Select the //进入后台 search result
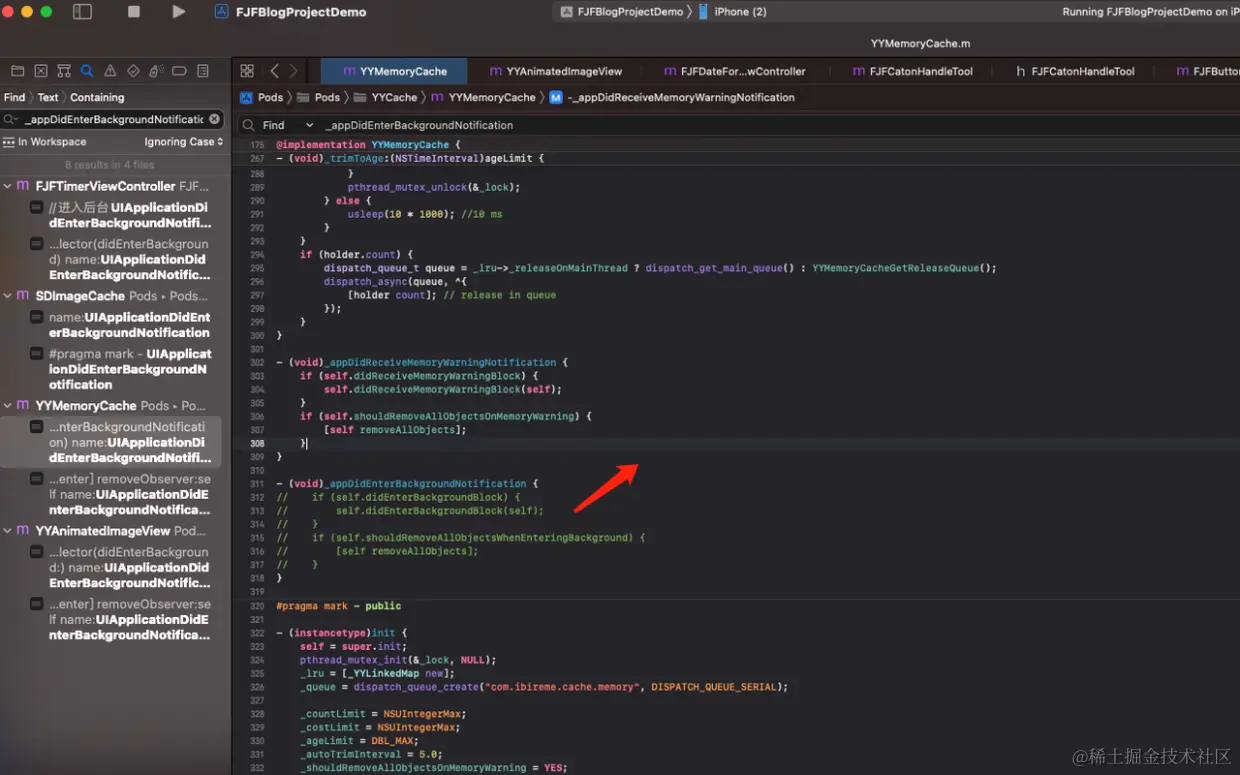This screenshot has height=775, width=1240. coord(120,215)
